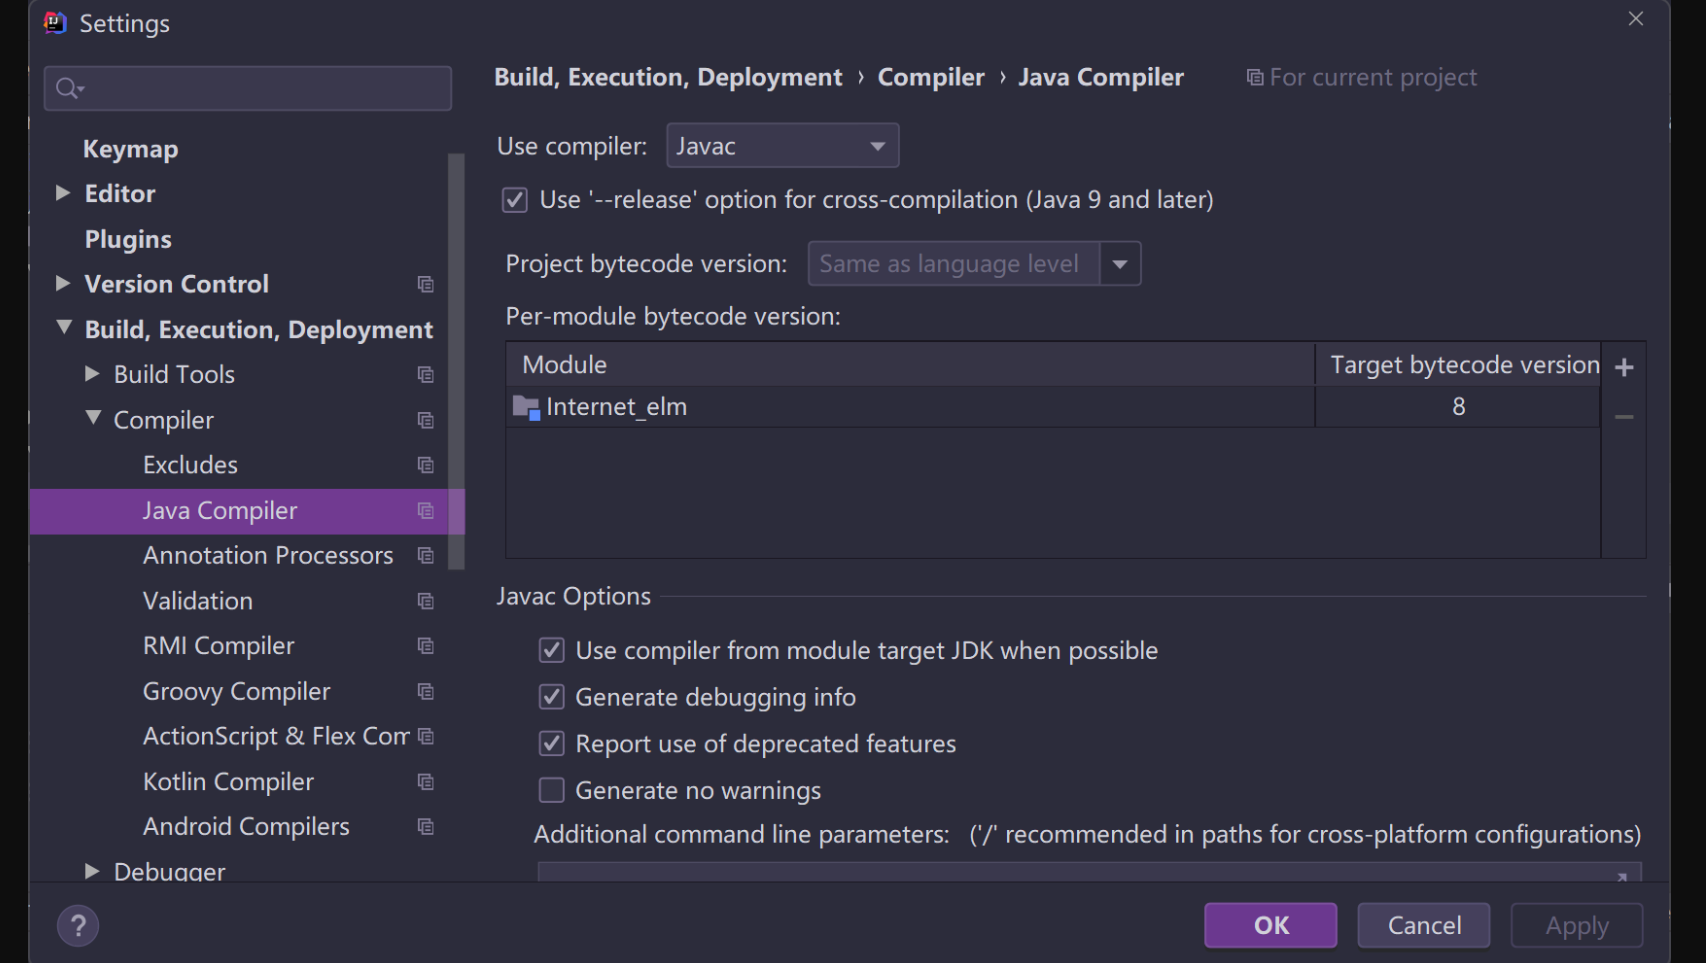Toggle Use compiler from module target JDK
This screenshot has height=963, width=1706.
[x=551, y=651]
